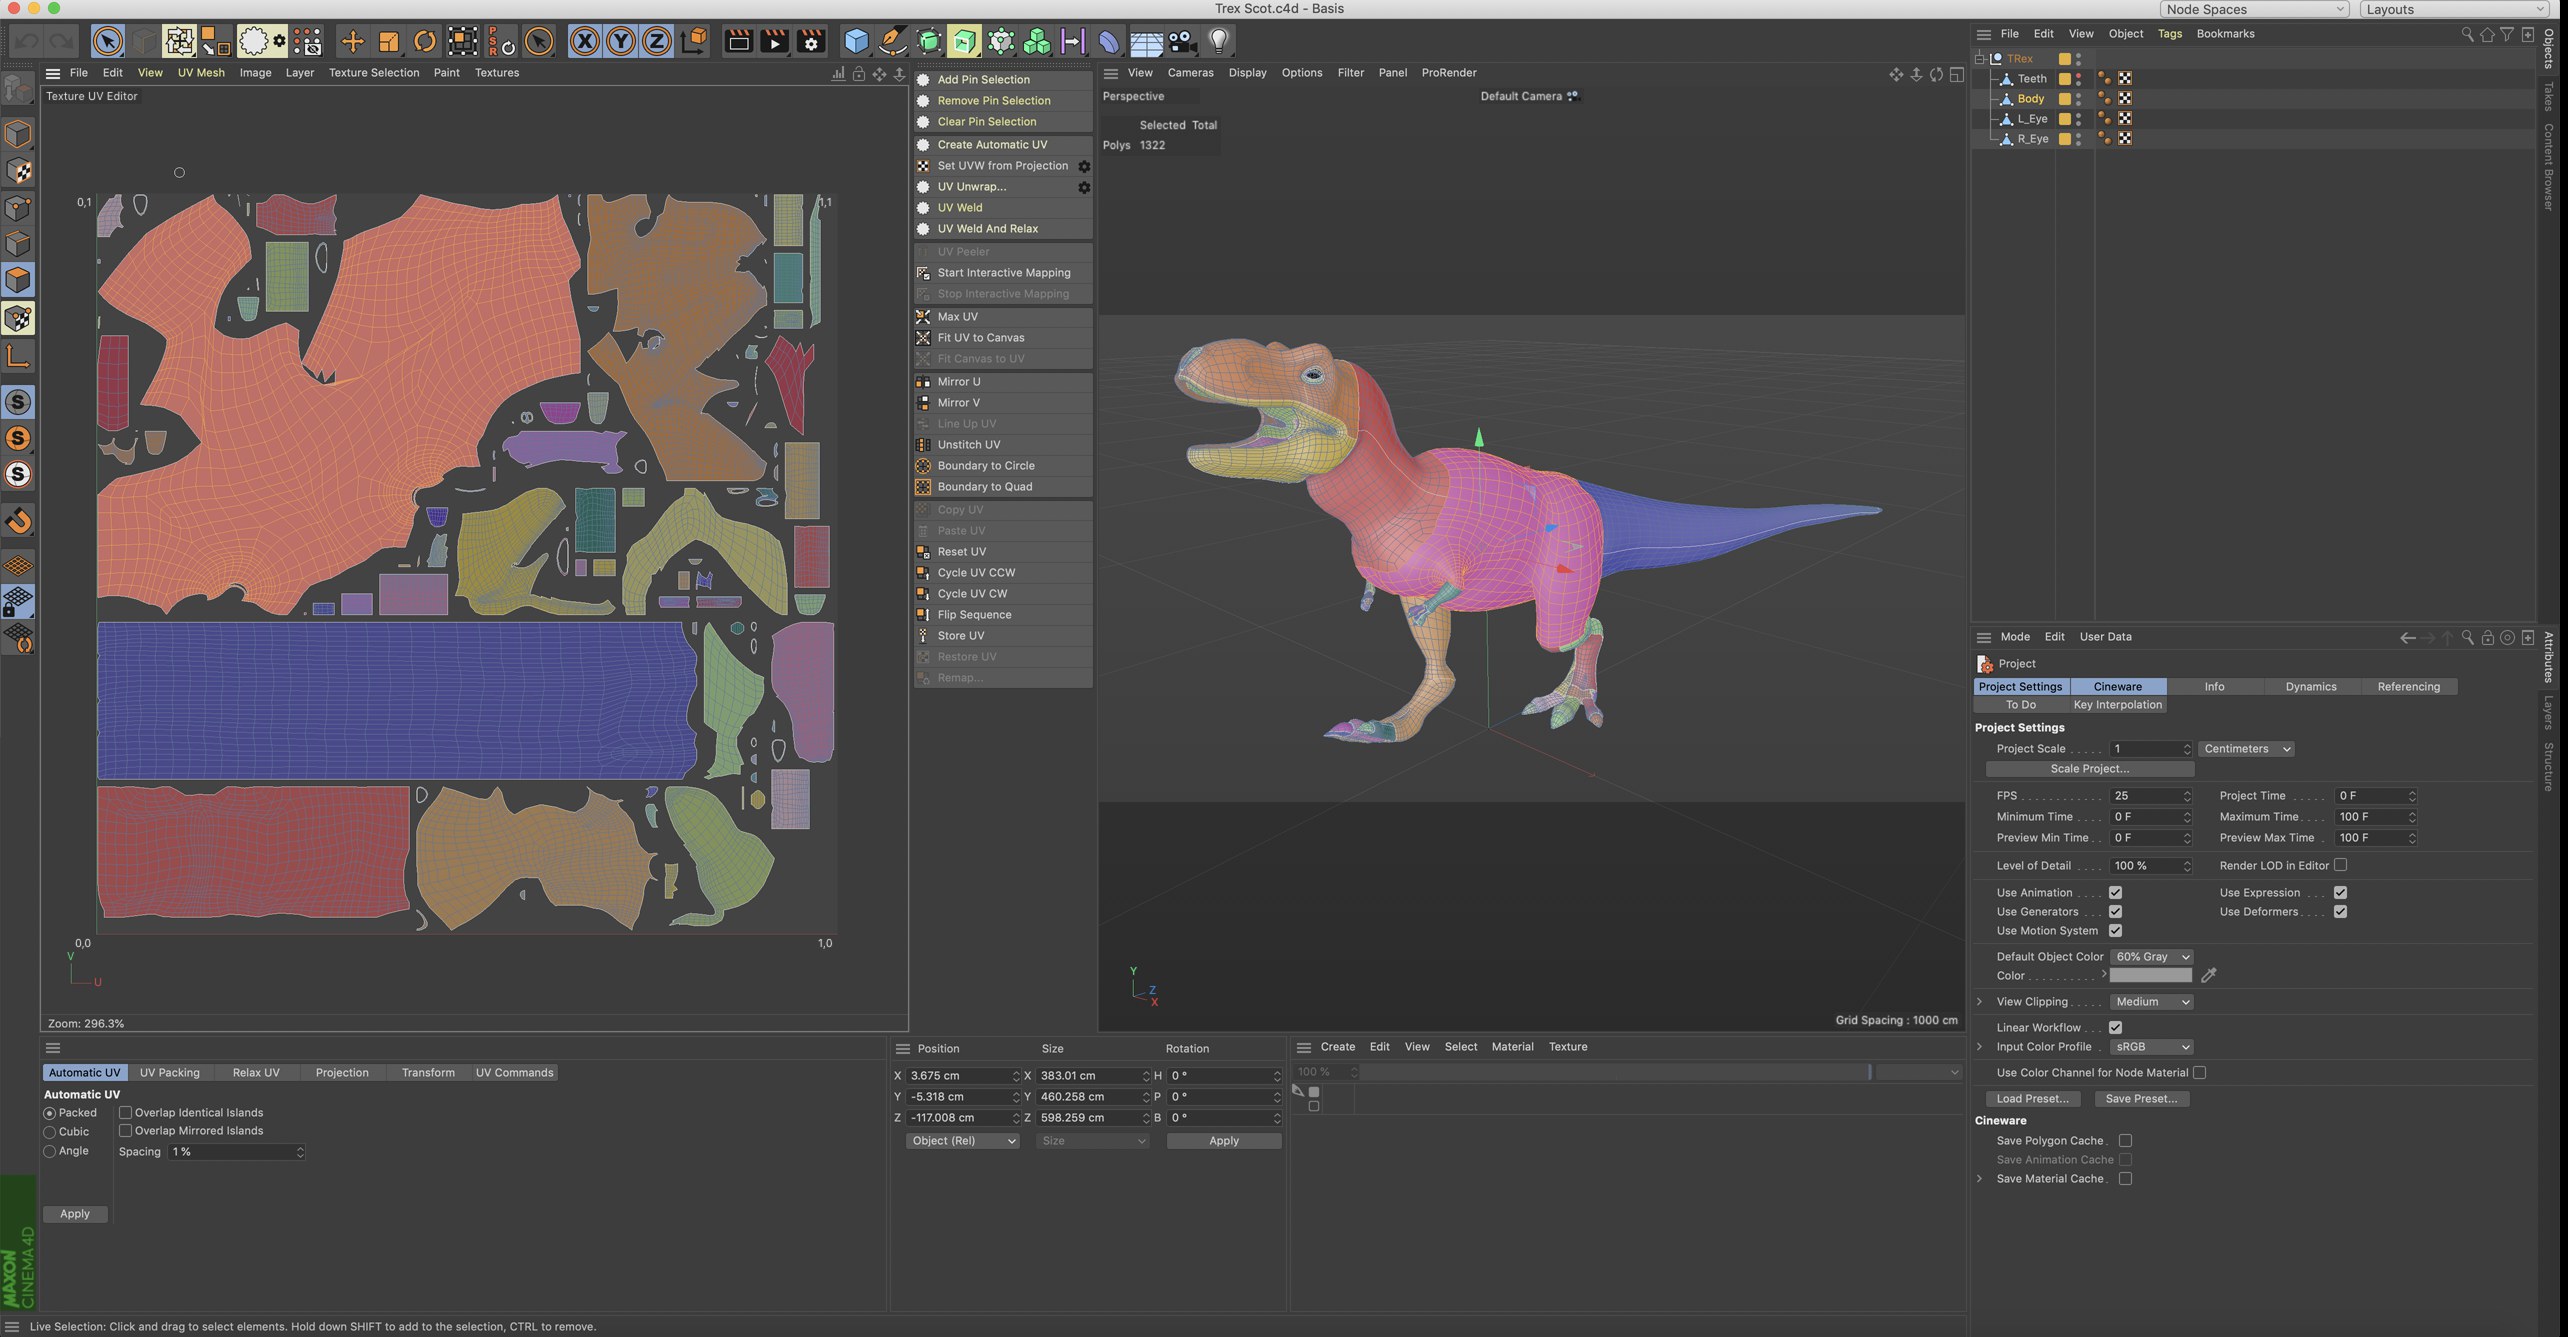Viewport: 2568px width, 1337px height.
Task: Click Save Preset button
Action: (2141, 1099)
